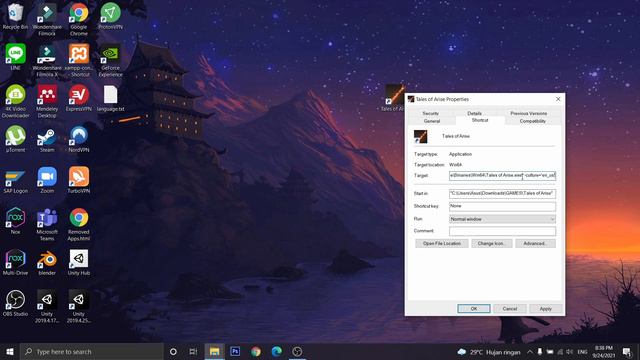The width and height of the screenshot is (640, 360).
Task: Click the Shortcut key field
Action: click(x=502, y=206)
